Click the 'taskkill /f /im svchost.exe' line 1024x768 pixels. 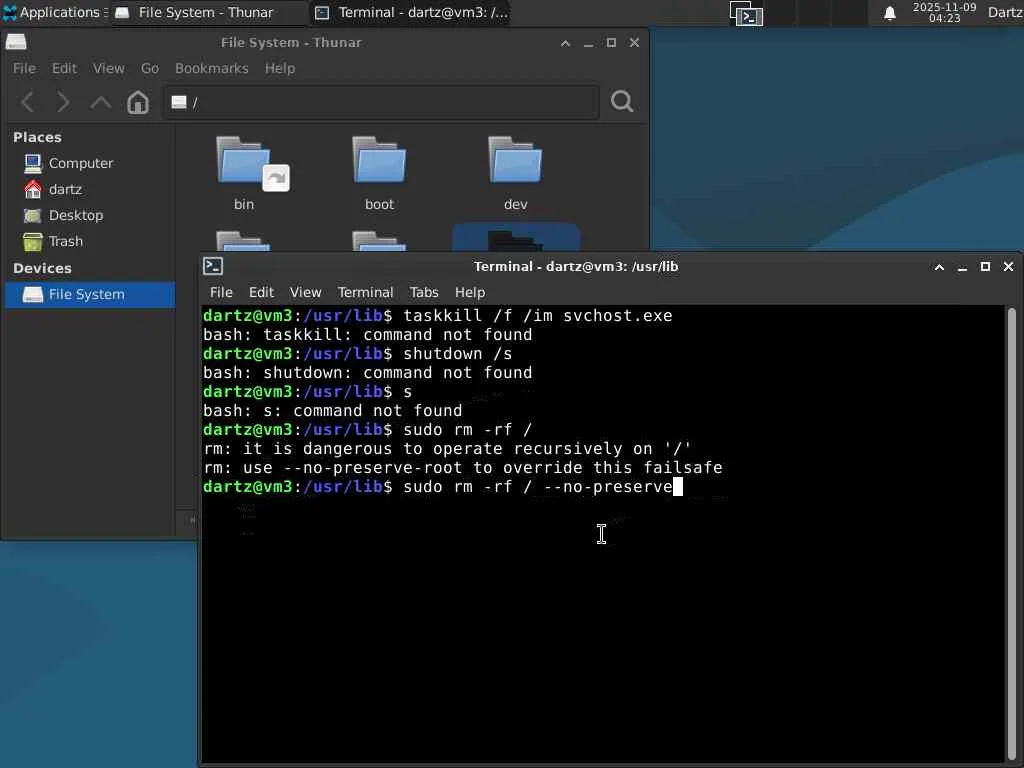pos(438,315)
